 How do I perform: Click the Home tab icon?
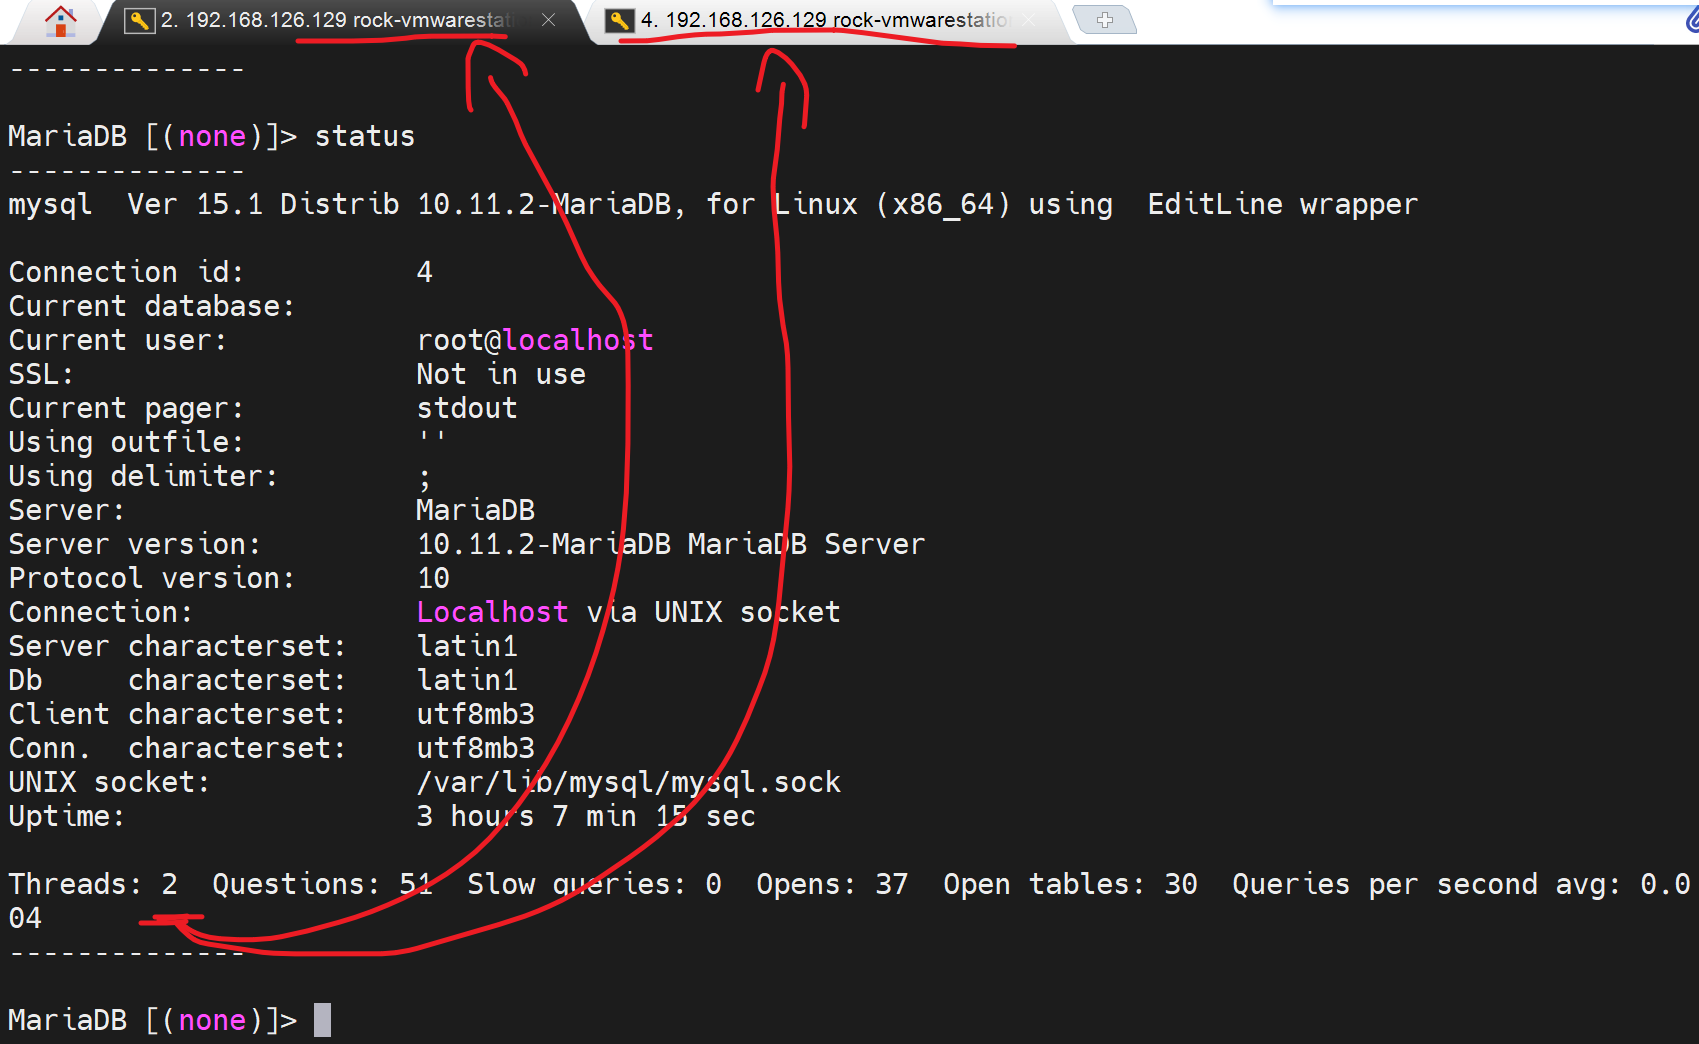[61, 21]
